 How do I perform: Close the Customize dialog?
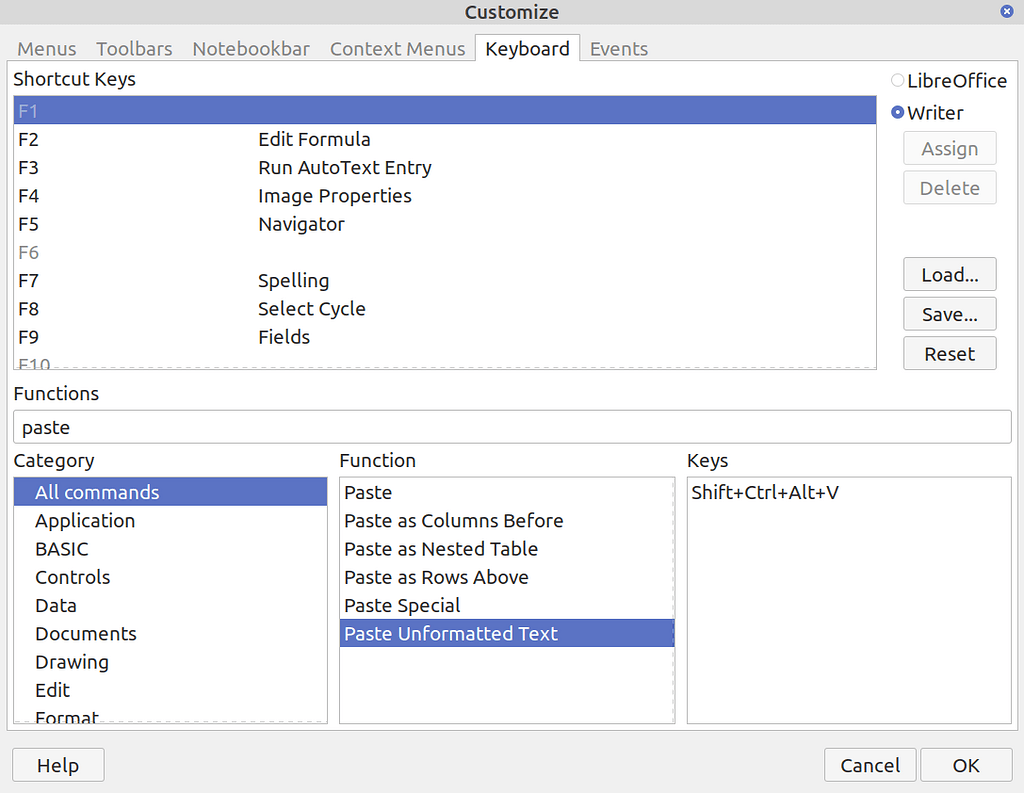[x=870, y=765]
